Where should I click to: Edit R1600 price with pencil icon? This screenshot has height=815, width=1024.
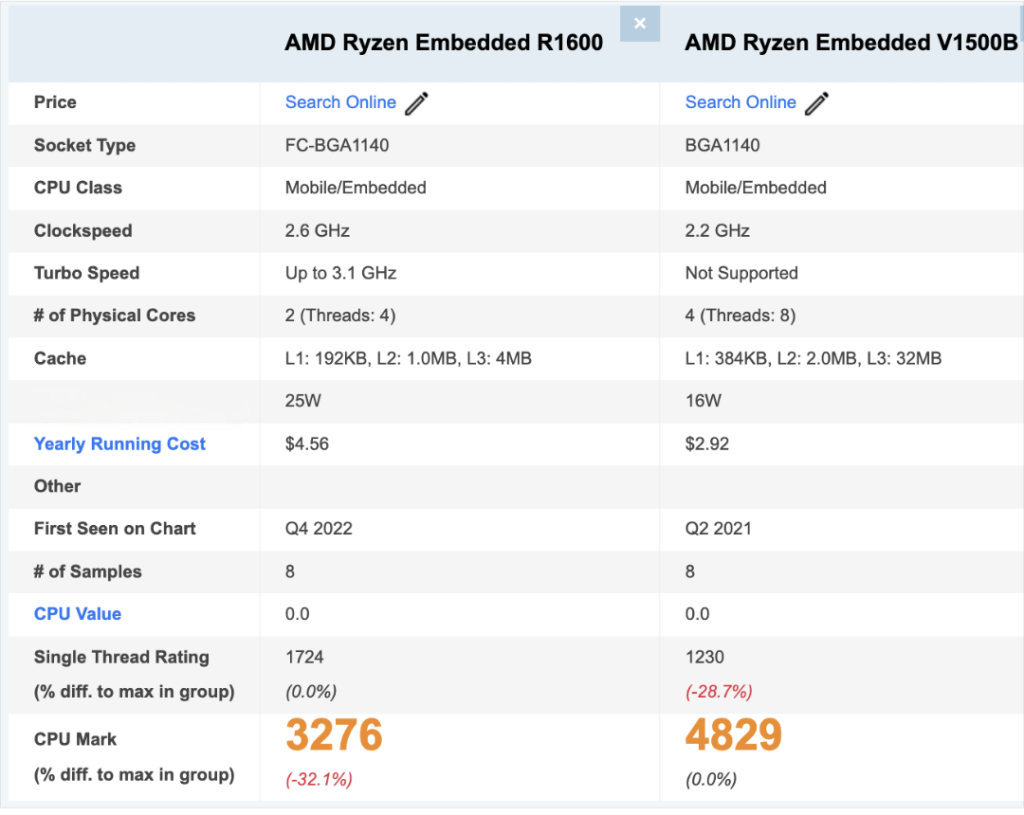[x=417, y=103]
